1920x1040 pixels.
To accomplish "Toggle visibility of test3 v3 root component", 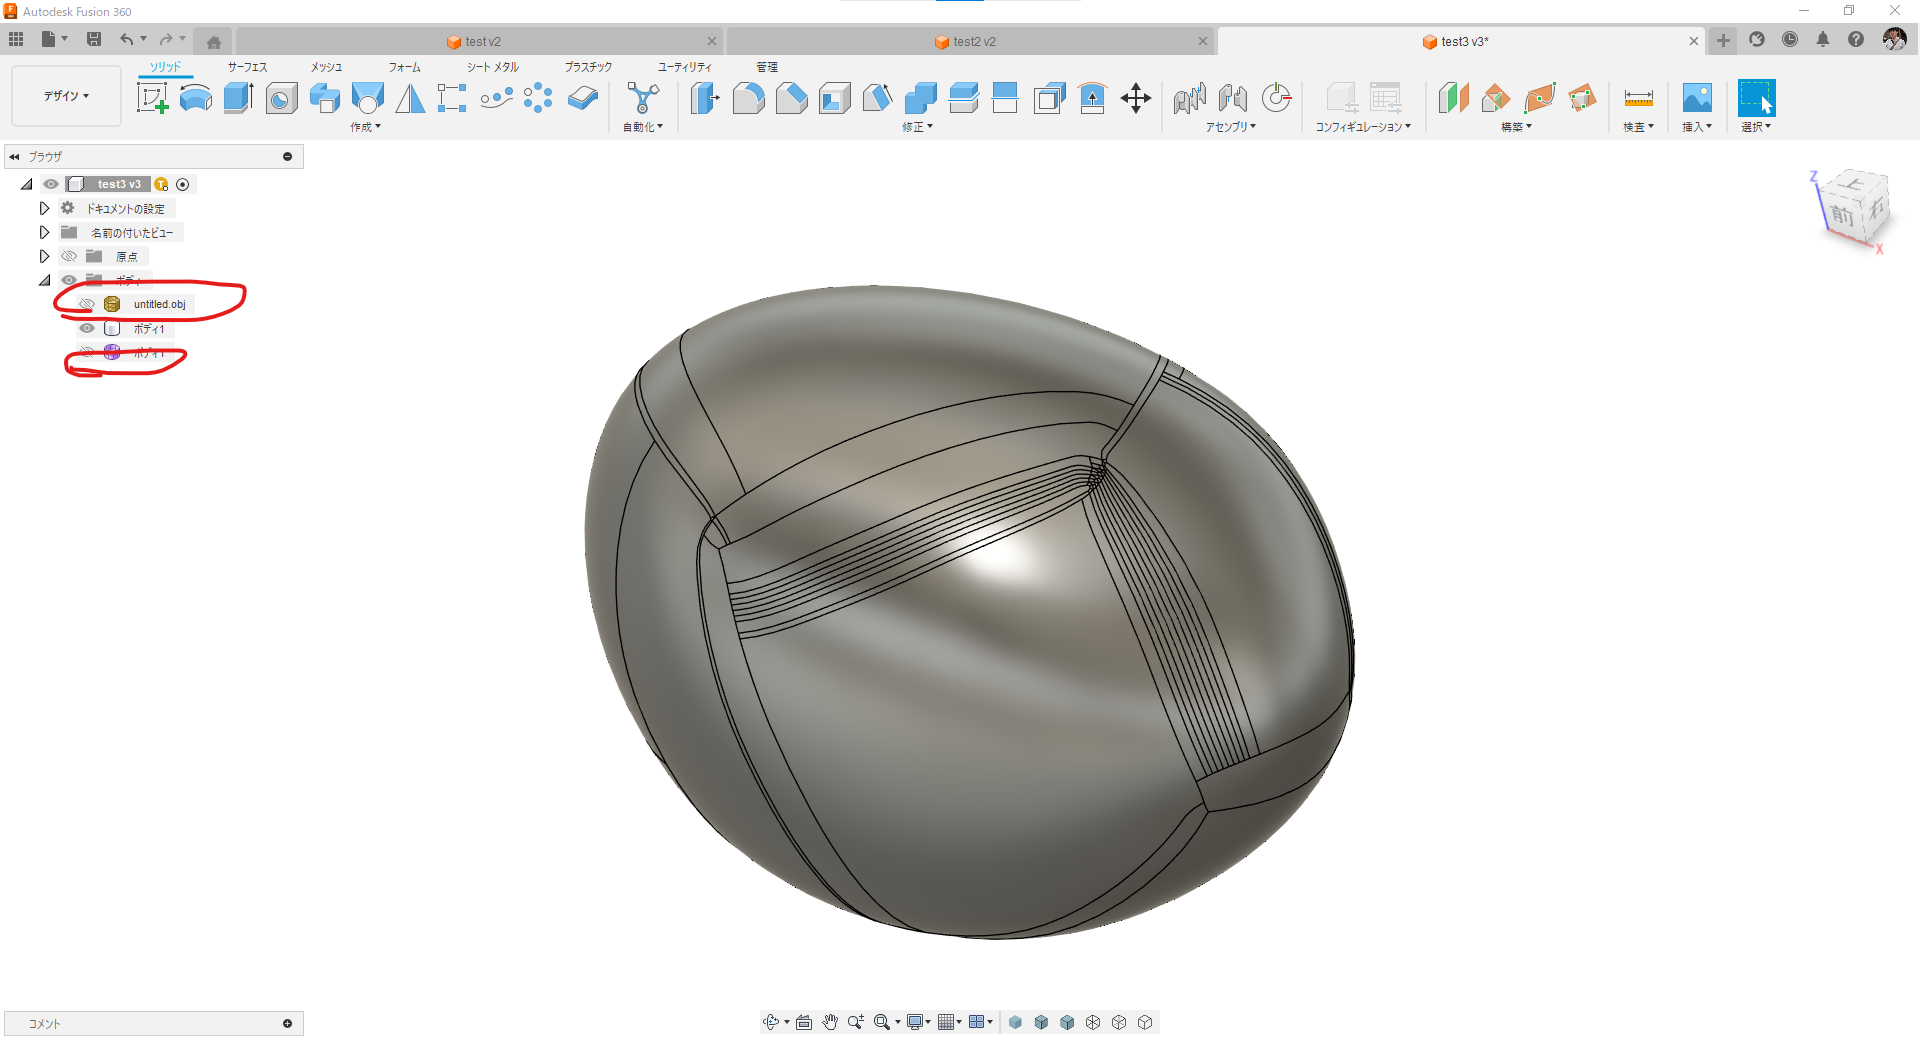I will tap(51, 184).
